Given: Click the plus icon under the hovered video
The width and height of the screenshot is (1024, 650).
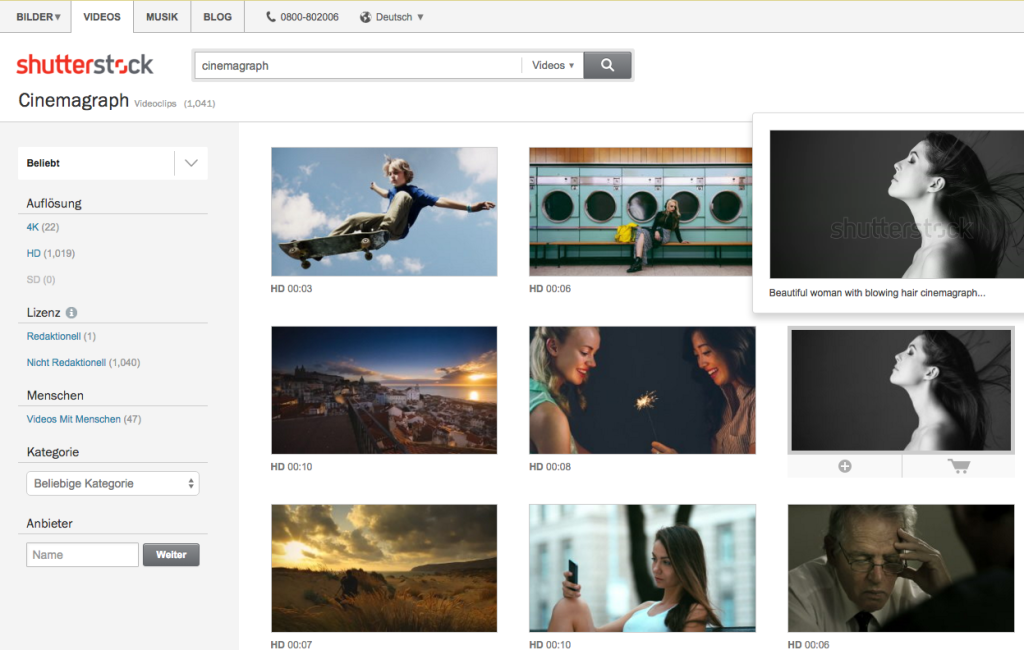Looking at the screenshot, I should 844,465.
